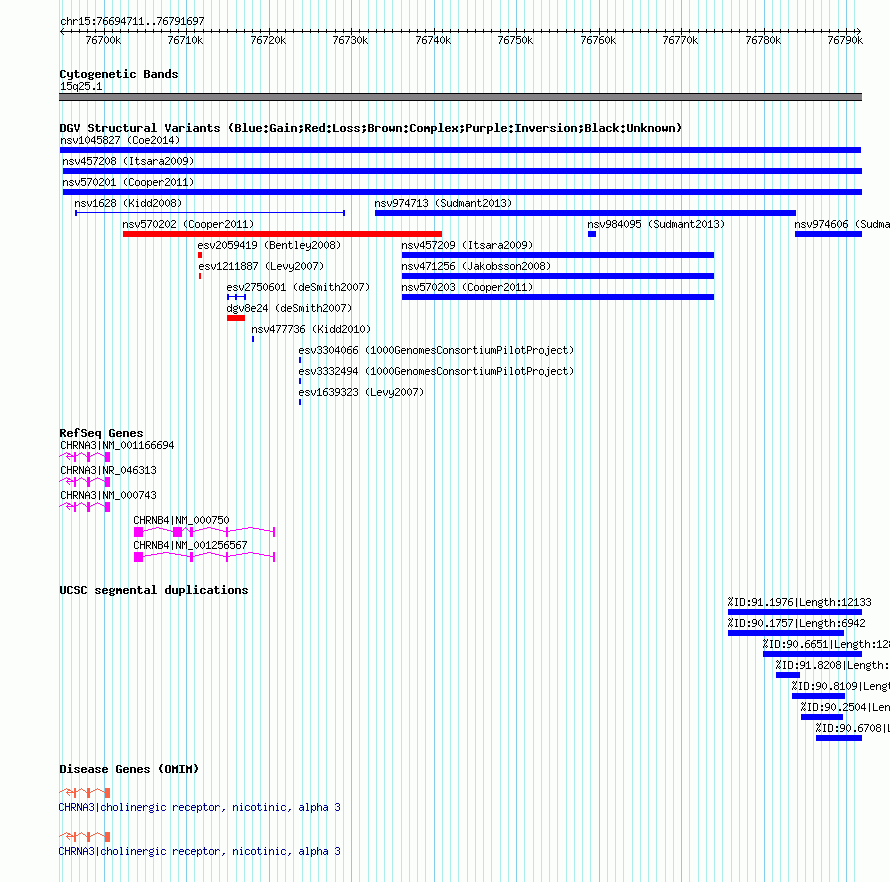Screen dimensions: 890x882
Task: Click the %ID:90.6651 segmental duplication
Action: 812,654
